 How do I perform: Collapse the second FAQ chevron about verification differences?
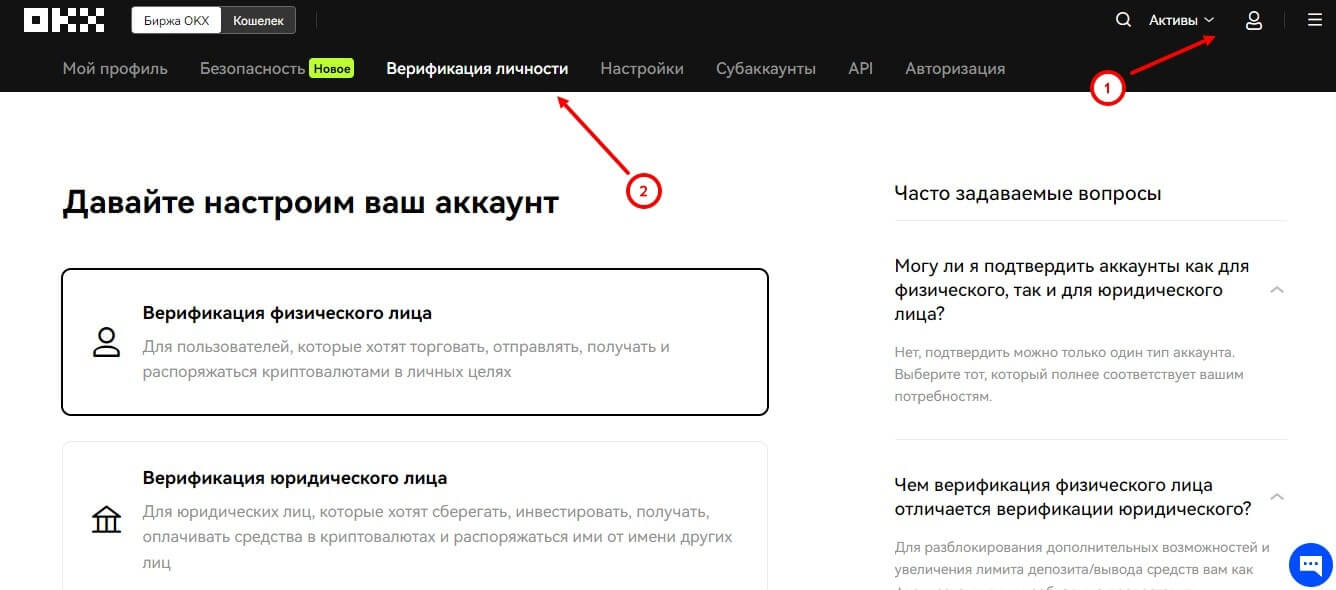pos(1276,497)
